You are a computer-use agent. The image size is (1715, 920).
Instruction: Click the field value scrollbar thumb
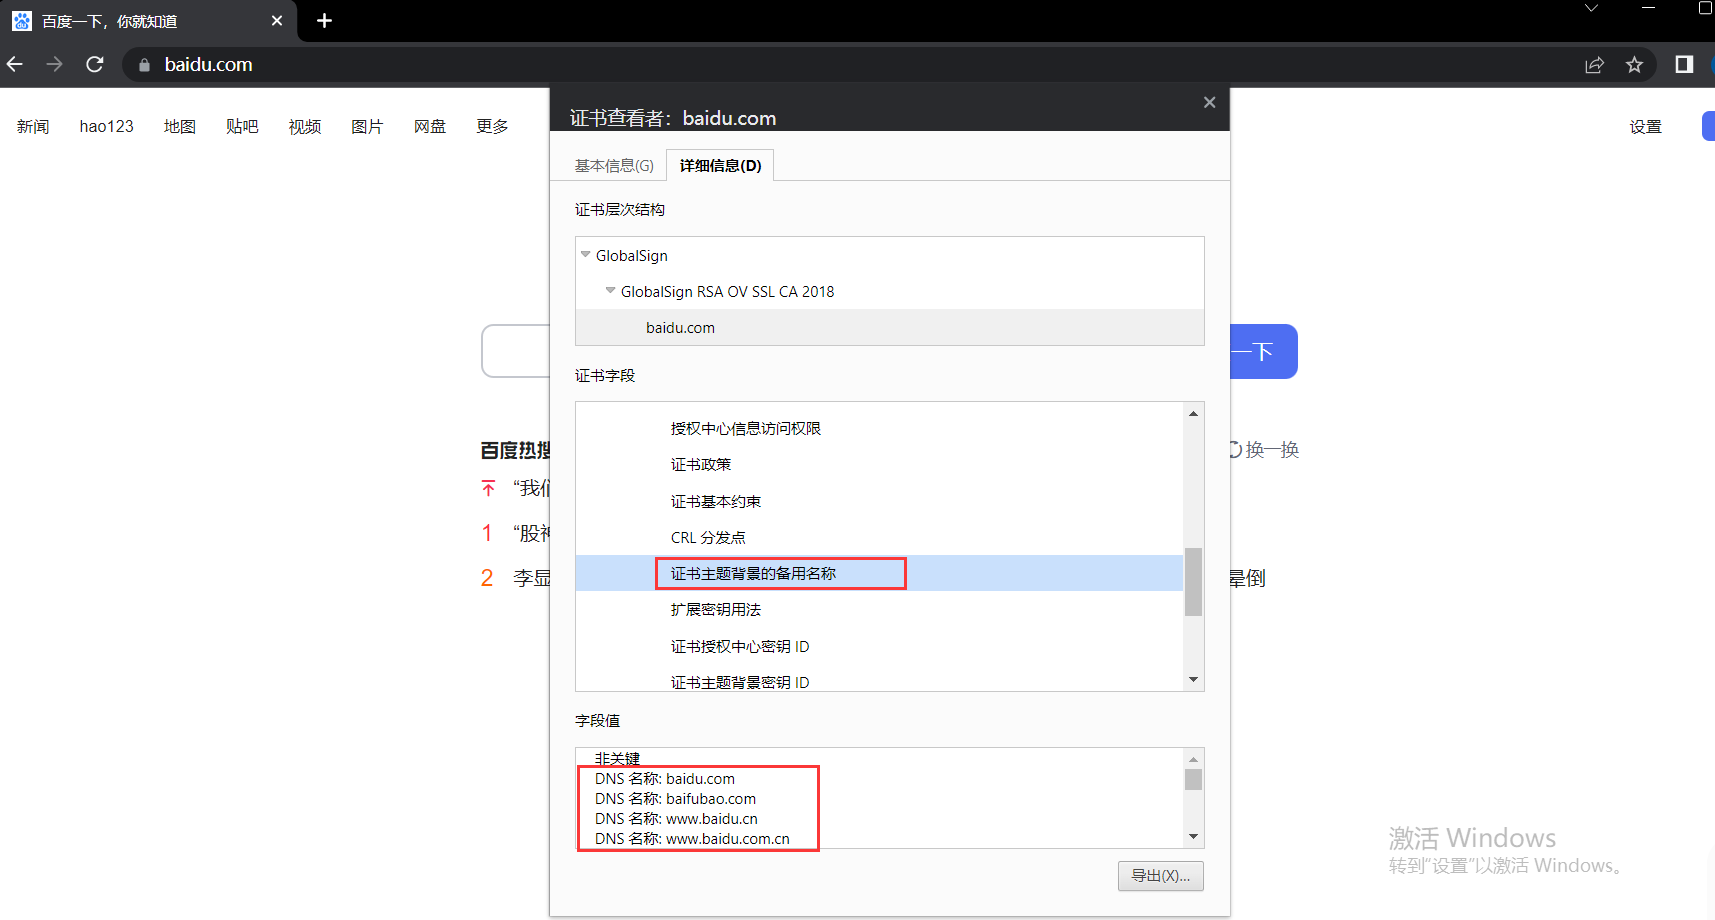tap(1193, 780)
